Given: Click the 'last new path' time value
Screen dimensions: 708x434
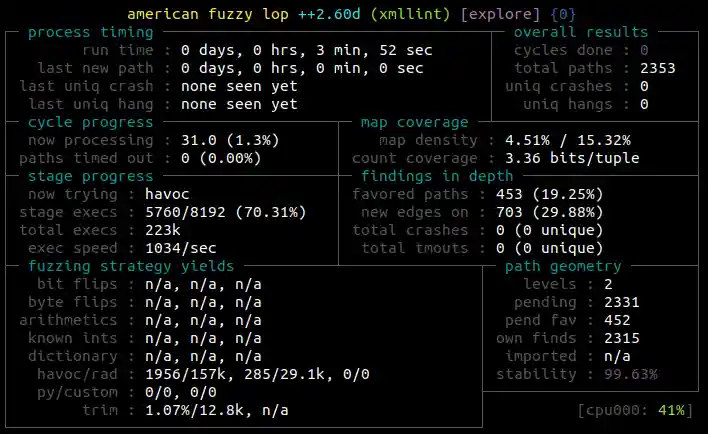Looking at the screenshot, I should pos(302,68).
